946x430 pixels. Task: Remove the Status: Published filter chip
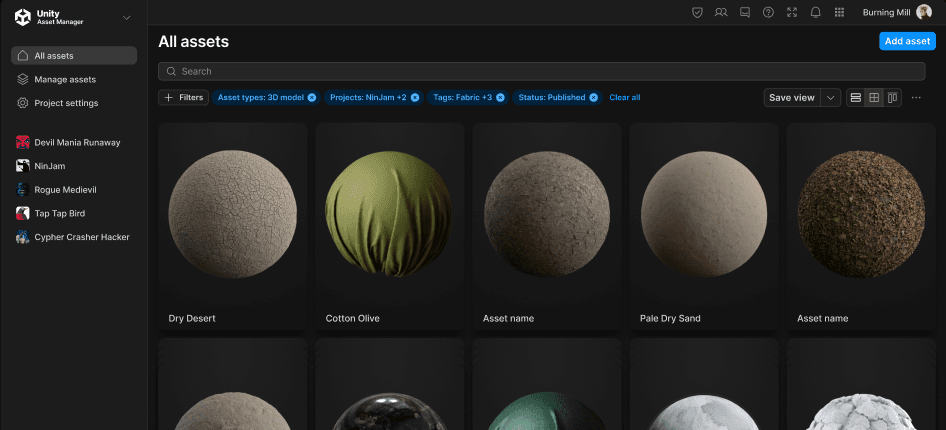593,97
